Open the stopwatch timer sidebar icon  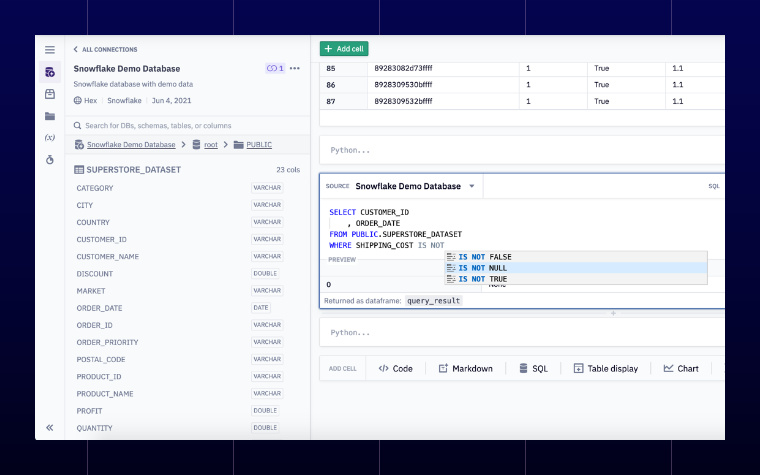[50, 159]
